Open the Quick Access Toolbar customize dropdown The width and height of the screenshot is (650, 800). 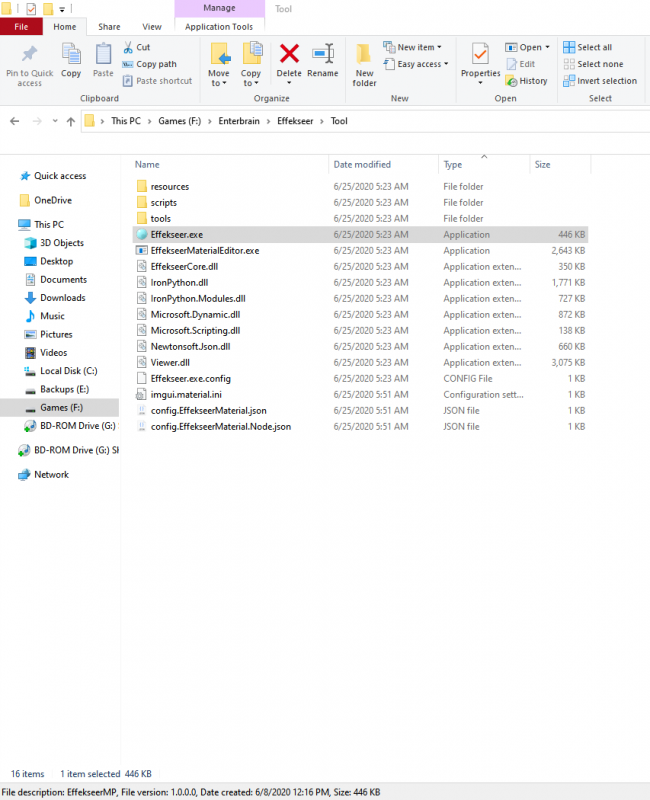click(62, 9)
